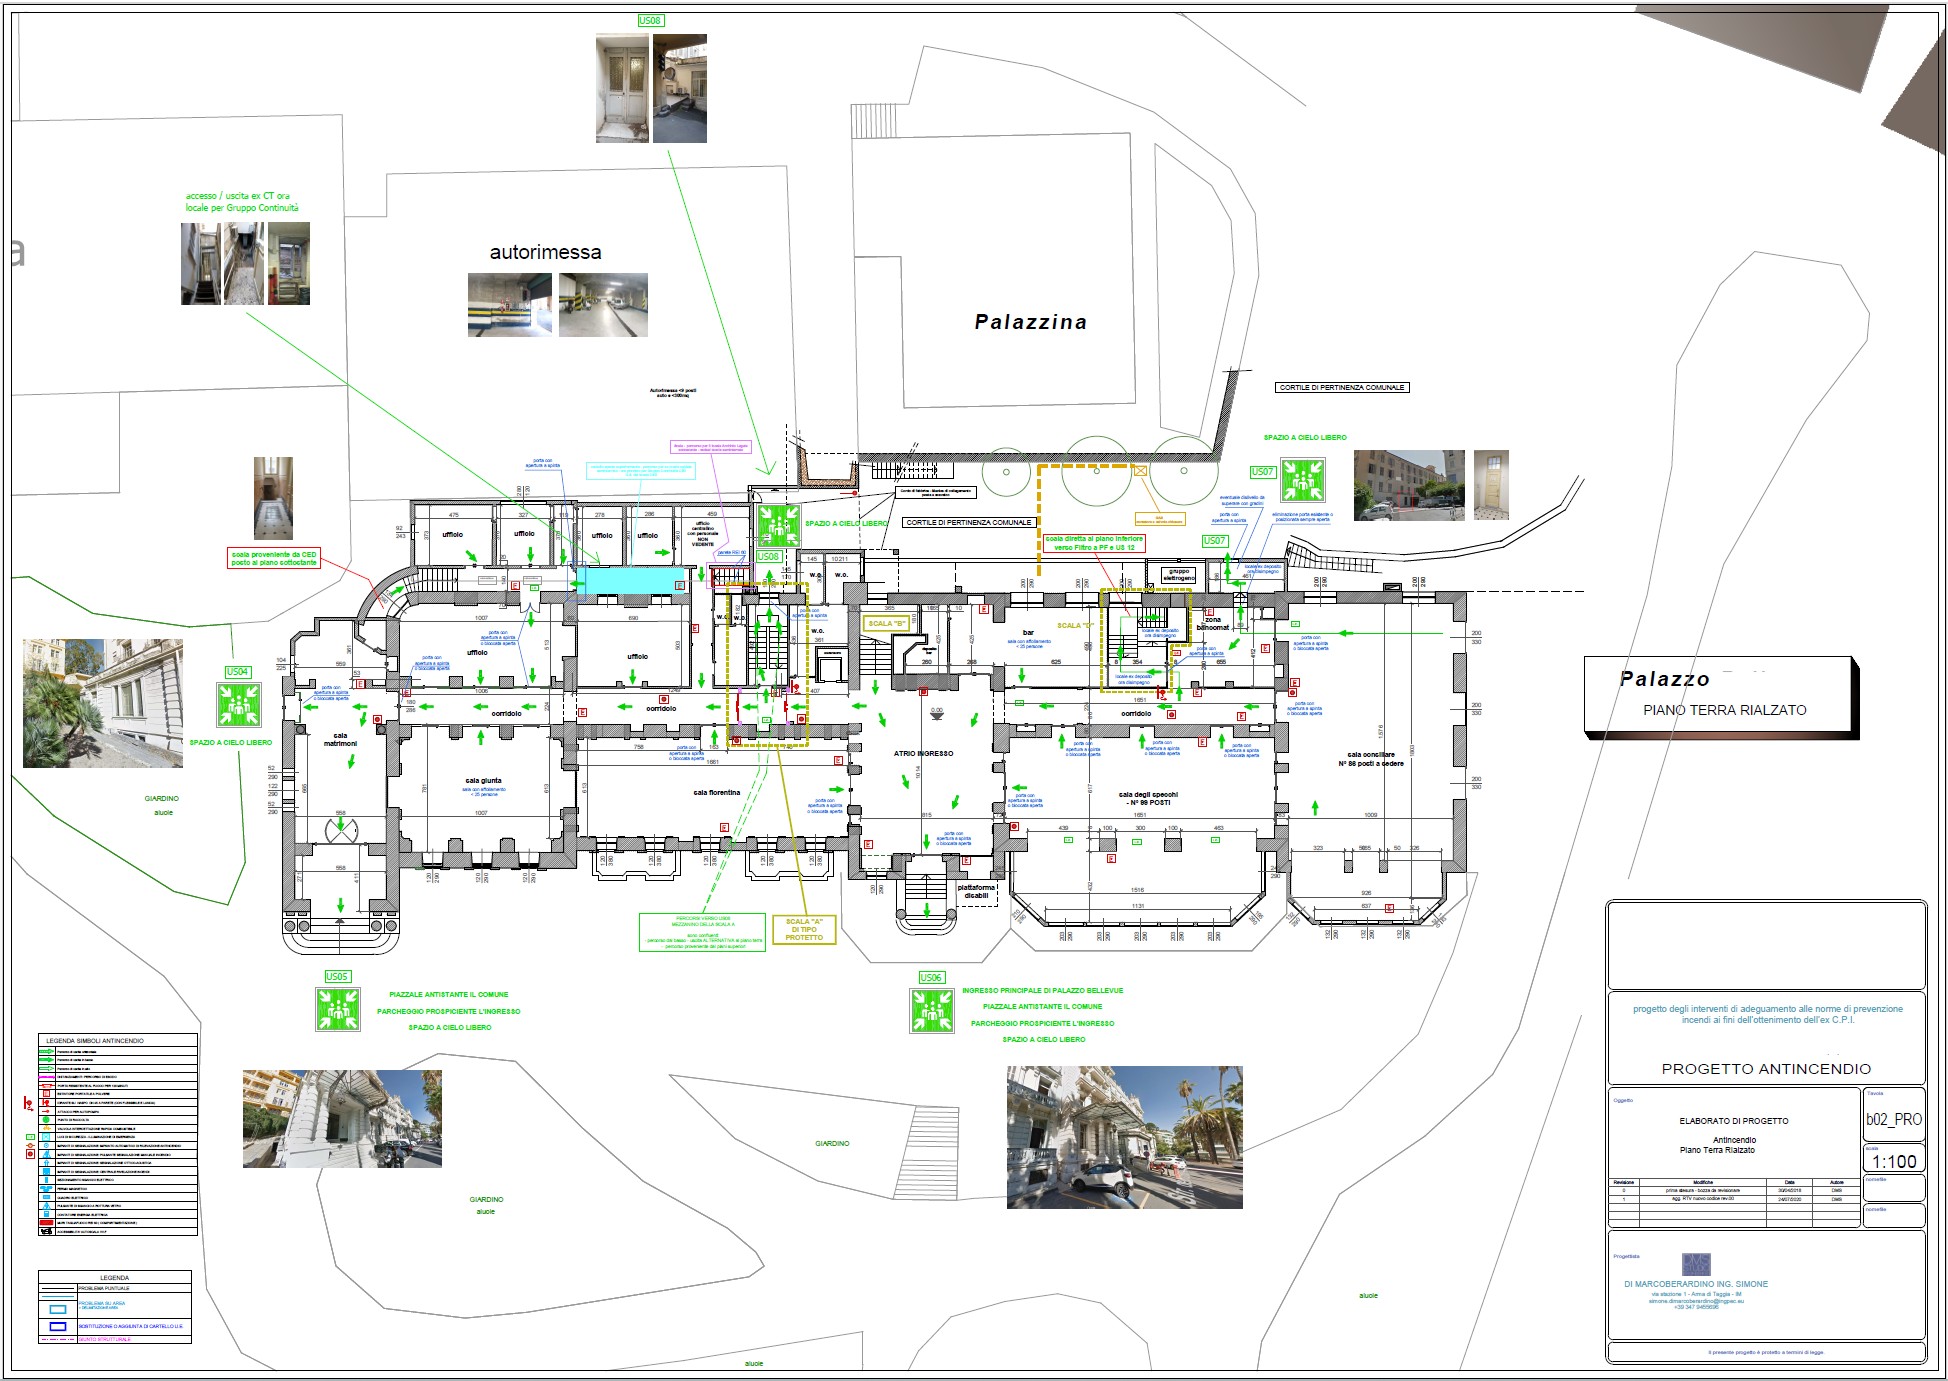1948x1381 pixels.
Task: Click the wall hydrant symbol in the antincendio legend
Action: coord(46,1102)
